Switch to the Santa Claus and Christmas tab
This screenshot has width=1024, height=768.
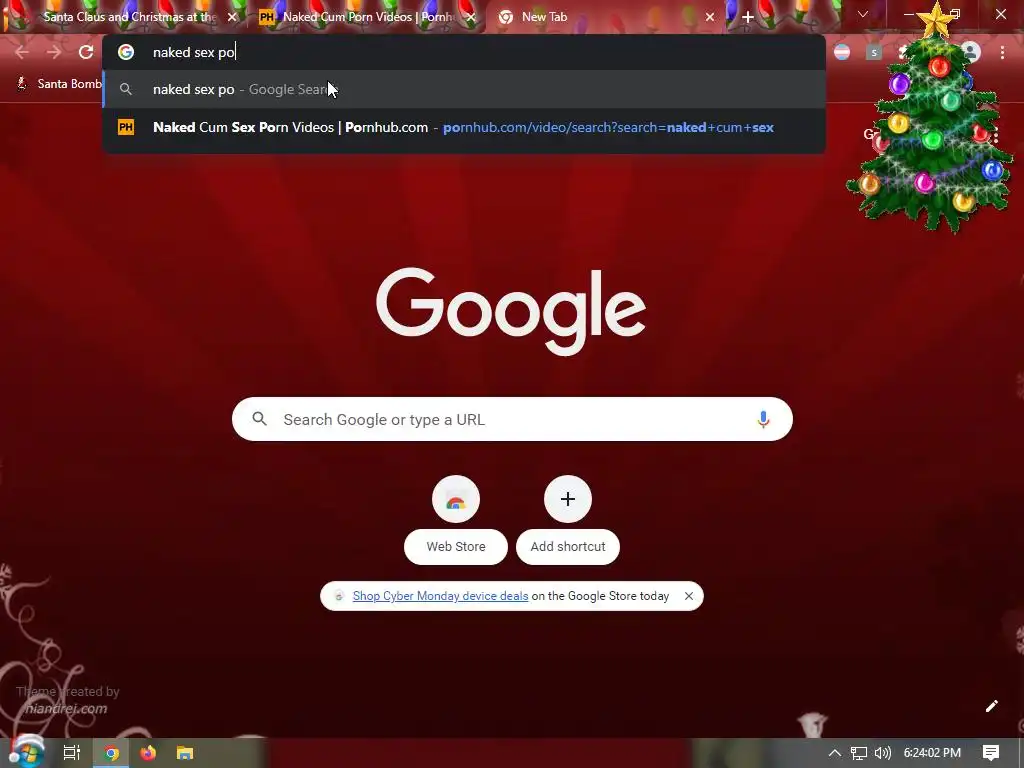point(129,17)
